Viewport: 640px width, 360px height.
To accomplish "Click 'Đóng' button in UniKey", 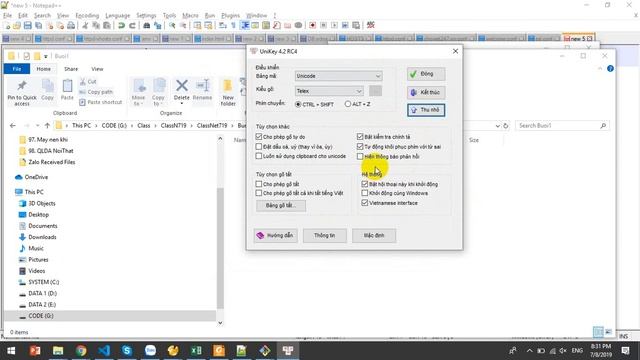I will [426, 74].
